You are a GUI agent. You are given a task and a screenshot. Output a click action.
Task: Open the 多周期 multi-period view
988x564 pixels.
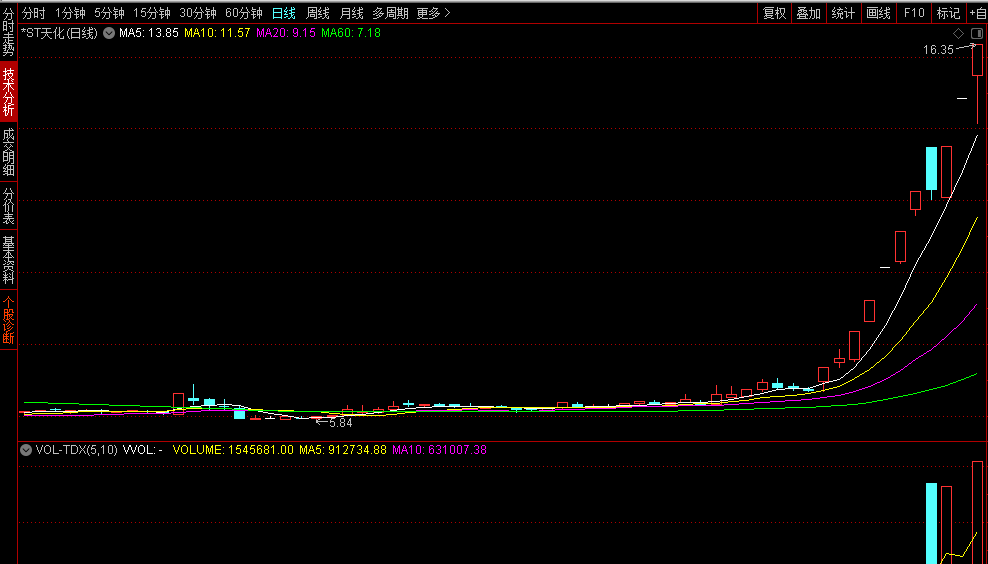pos(390,13)
